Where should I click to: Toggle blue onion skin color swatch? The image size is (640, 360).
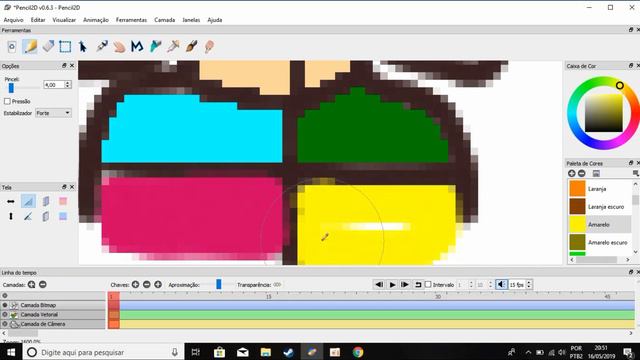tap(63, 216)
